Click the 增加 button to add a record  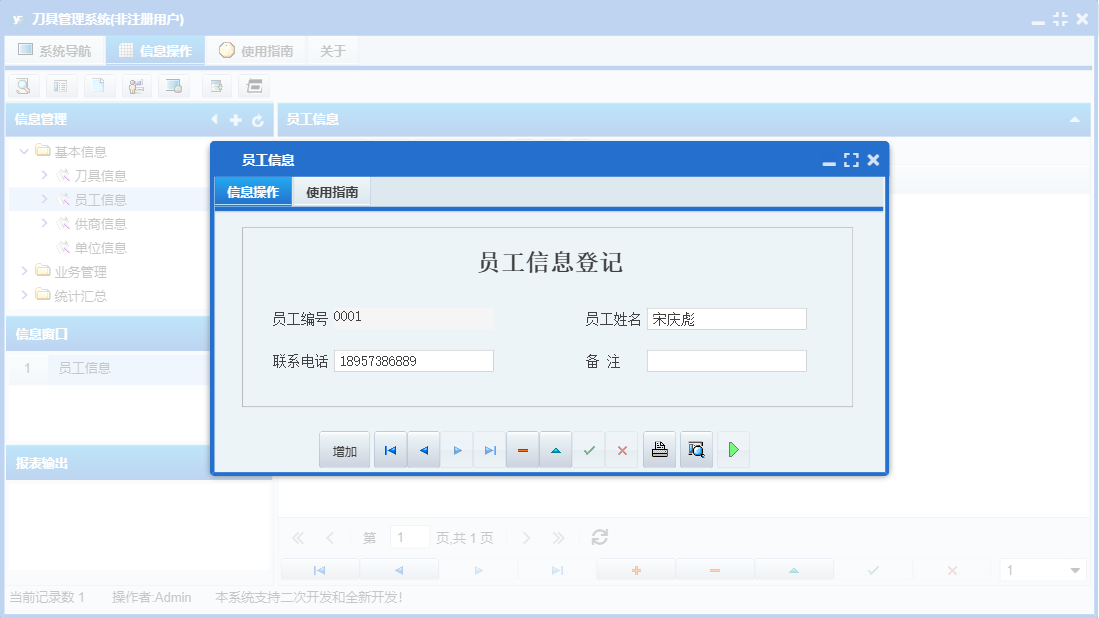point(344,449)
